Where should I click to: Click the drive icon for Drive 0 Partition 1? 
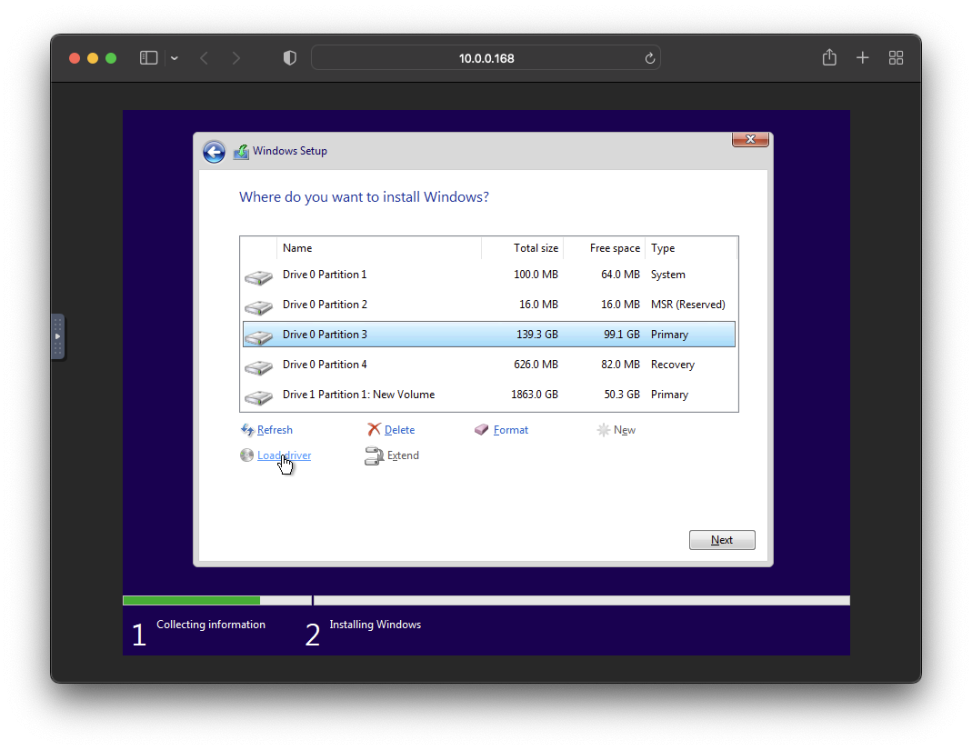coord(258,276)
